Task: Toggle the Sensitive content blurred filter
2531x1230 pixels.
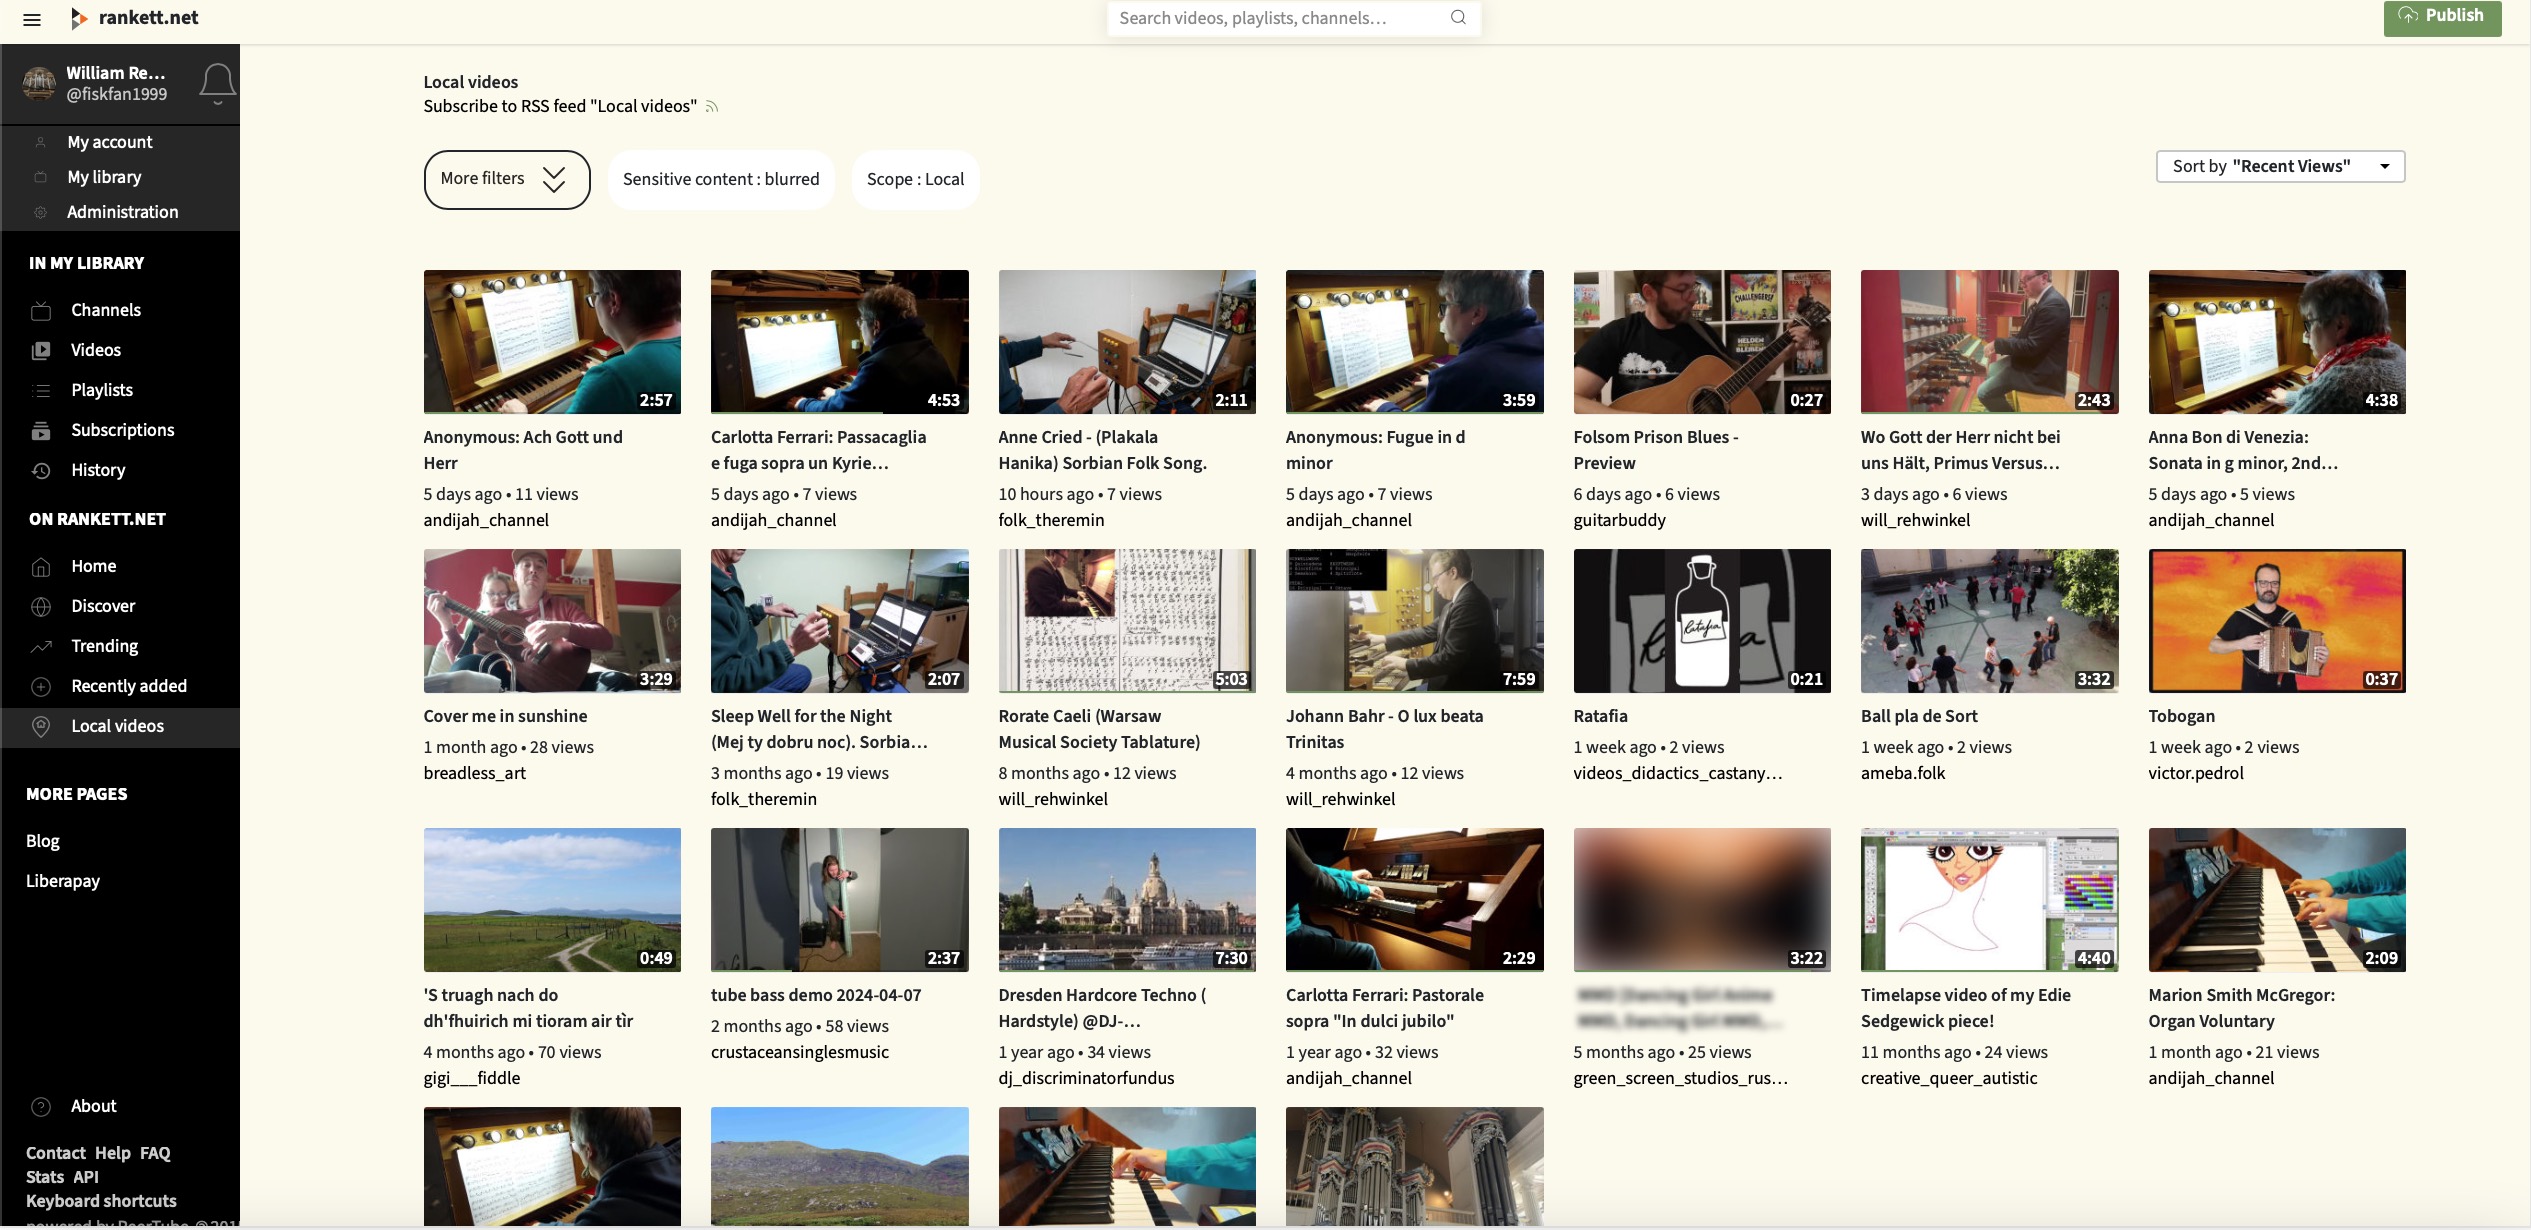Action: [720, 179]
